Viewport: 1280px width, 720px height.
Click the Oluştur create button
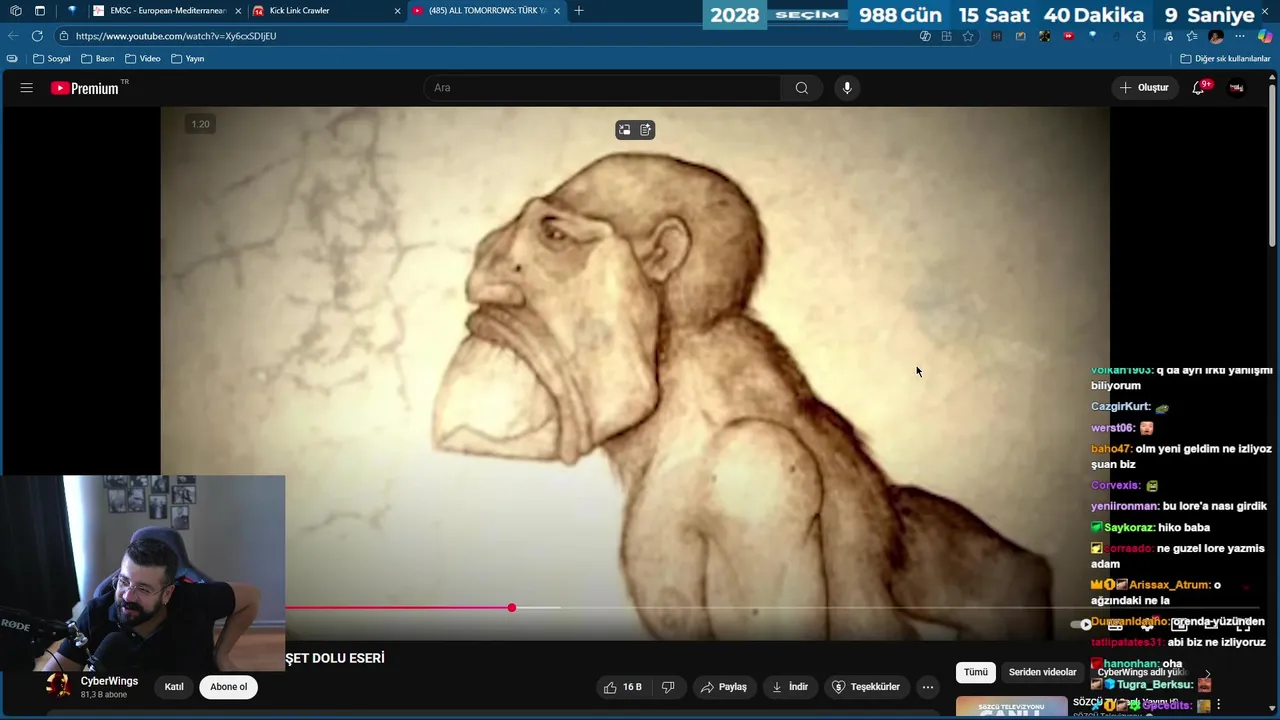[x=1144, y=88]
